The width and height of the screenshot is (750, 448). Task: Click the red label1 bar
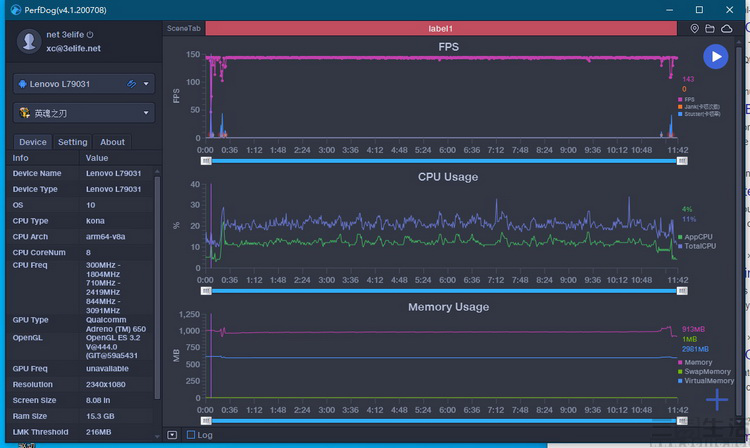(x=441, y=28)
